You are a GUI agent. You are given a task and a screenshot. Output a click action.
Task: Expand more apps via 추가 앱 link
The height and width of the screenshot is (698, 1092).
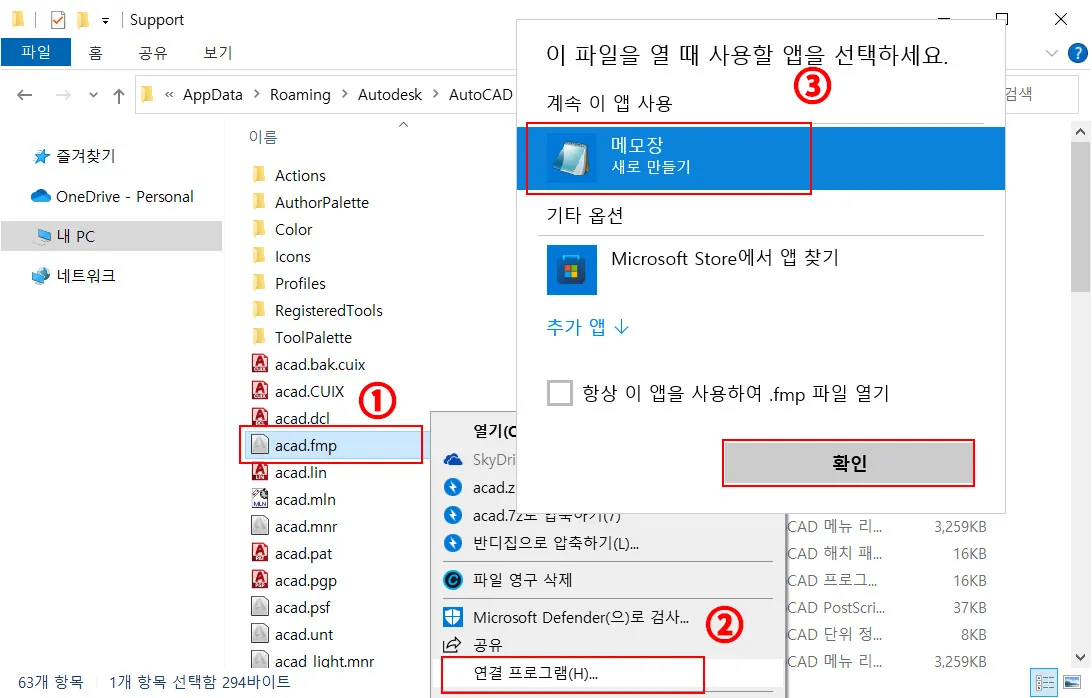[x=588, y=327]
